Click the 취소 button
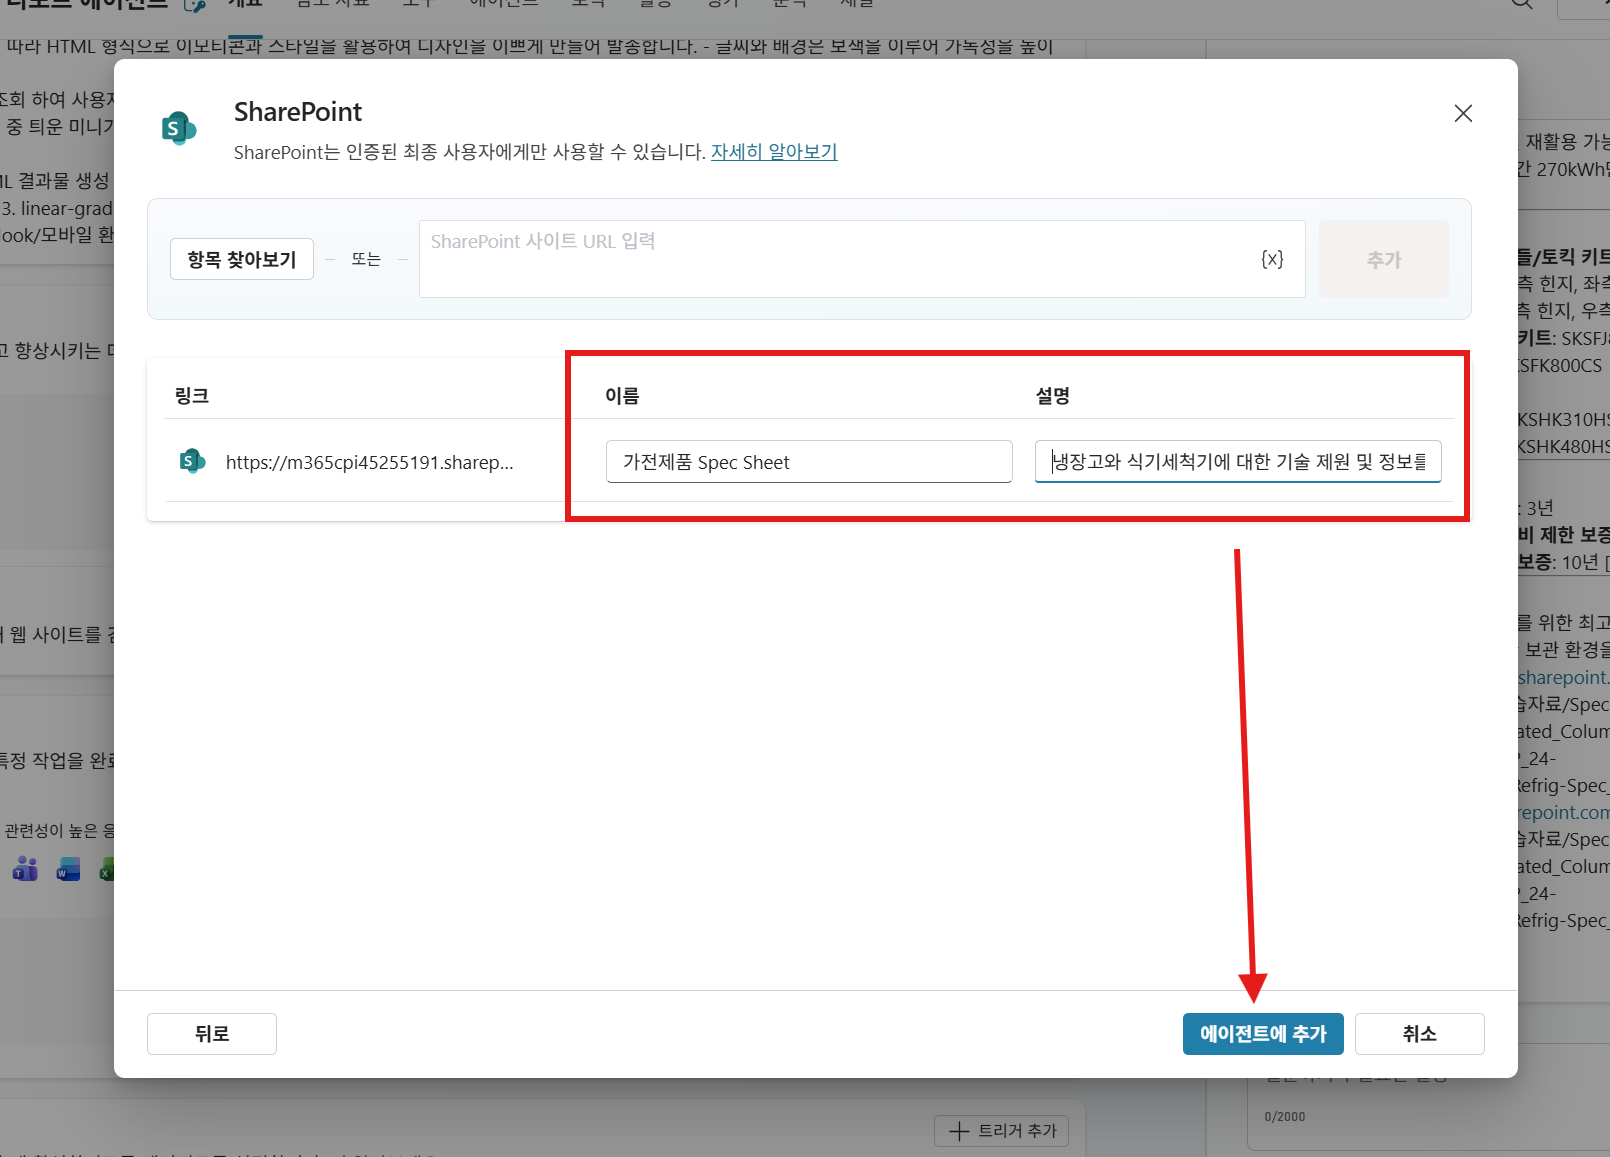 1420,1034
